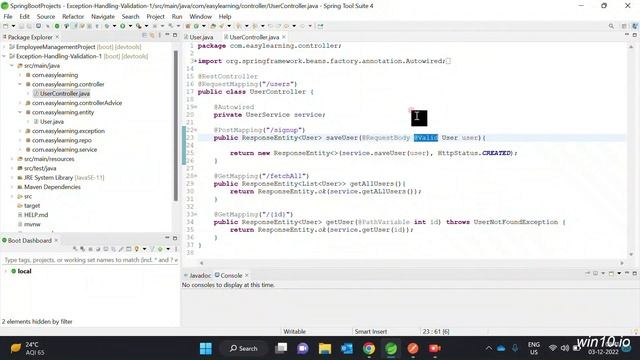
Task: Switch to the User.java editor tab
Action: coord(199,37)
